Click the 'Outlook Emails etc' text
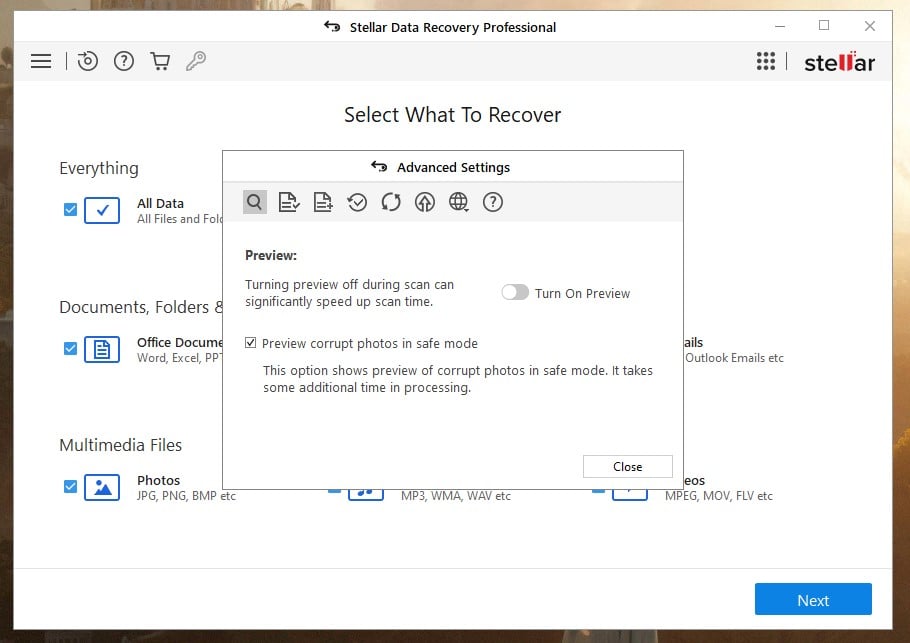 734,358
